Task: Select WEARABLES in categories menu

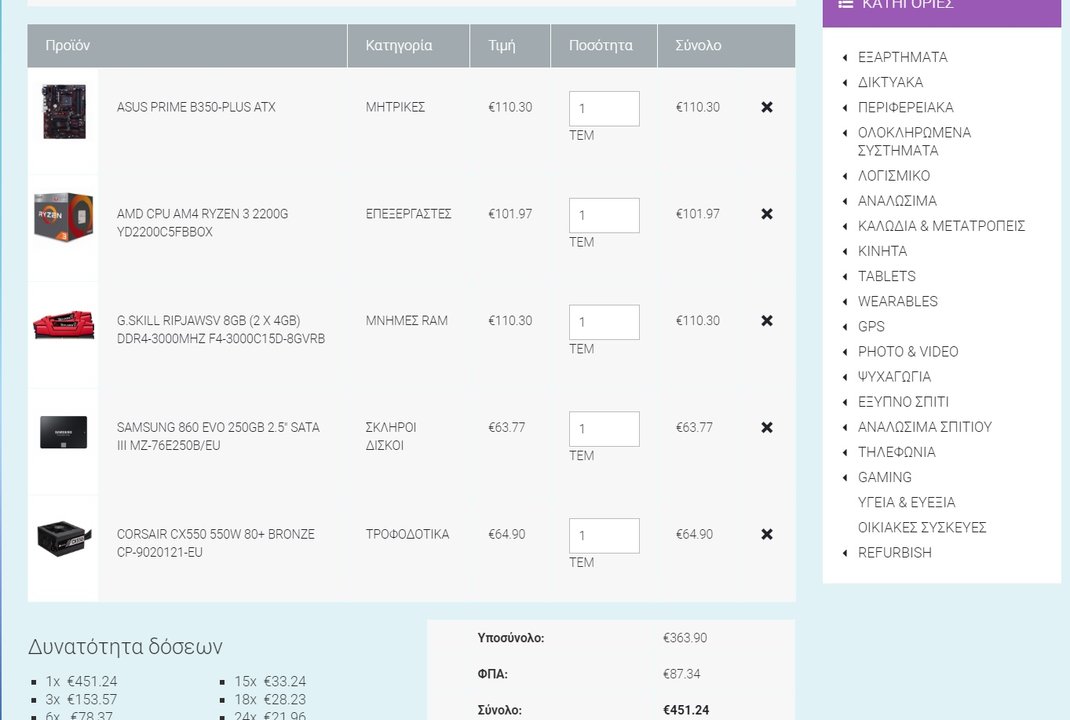Action: pyautogui.click(x=897, y=301)
